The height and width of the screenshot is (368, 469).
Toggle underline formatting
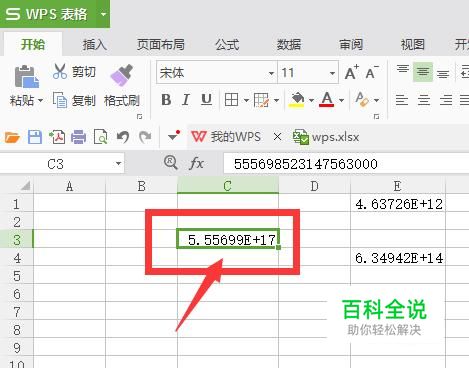click(206, 100)
